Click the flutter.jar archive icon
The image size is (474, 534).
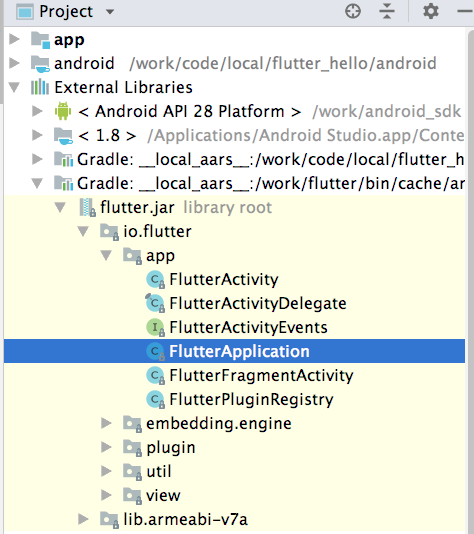87,207
